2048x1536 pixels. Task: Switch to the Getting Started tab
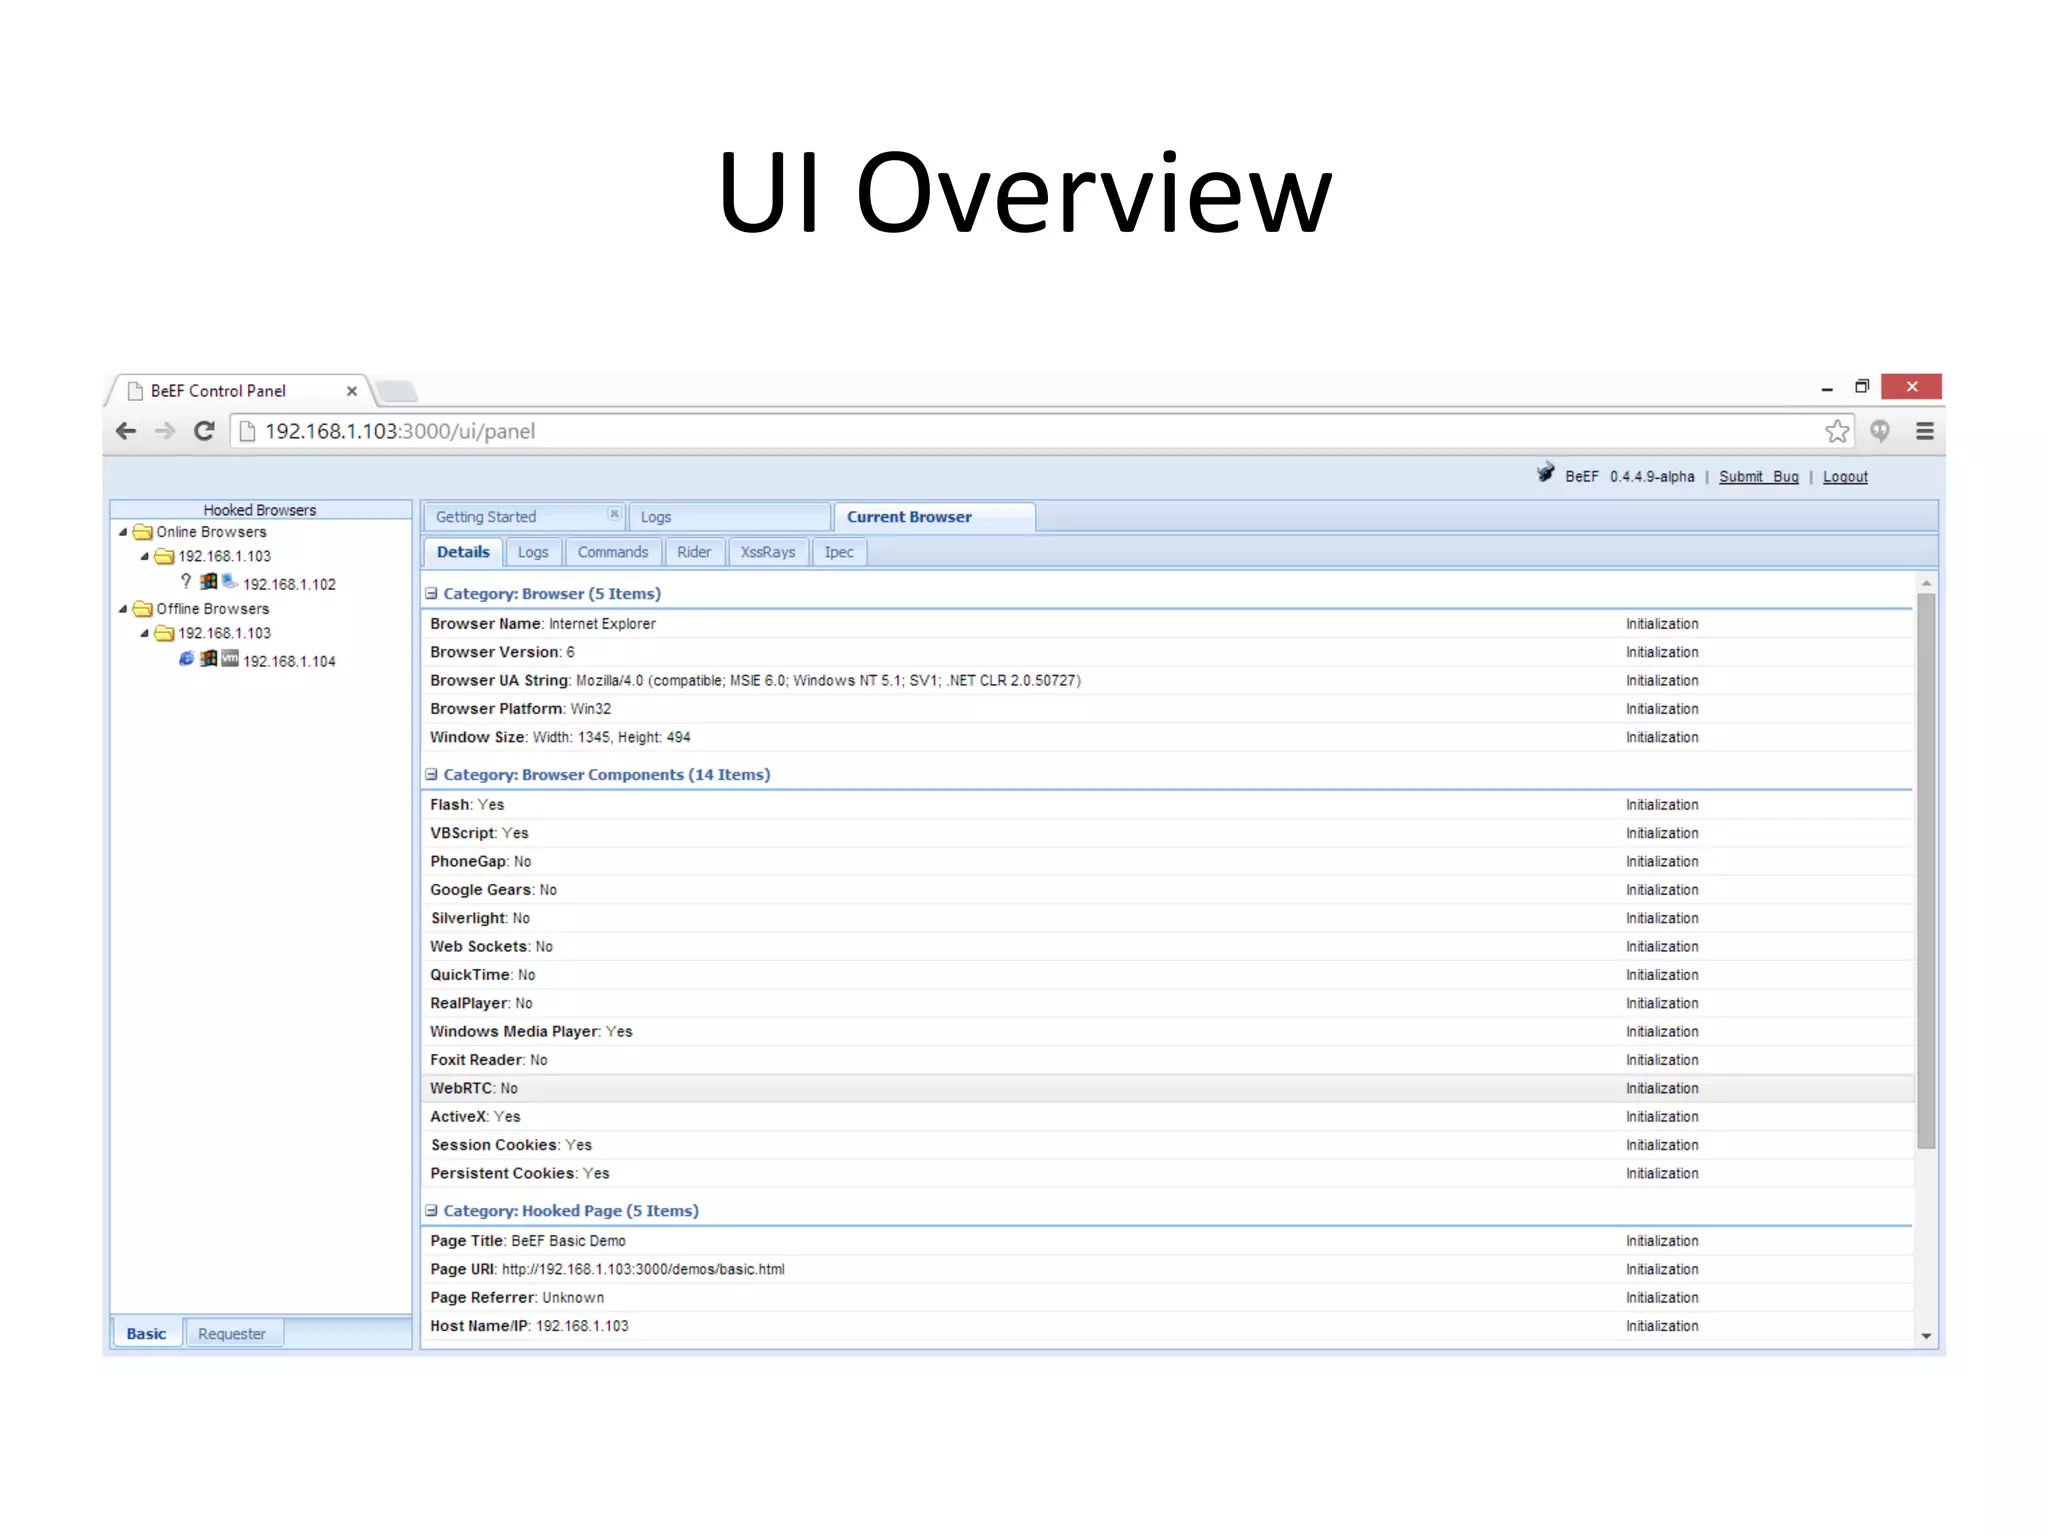pyautogui.click(x=524, y=517)
